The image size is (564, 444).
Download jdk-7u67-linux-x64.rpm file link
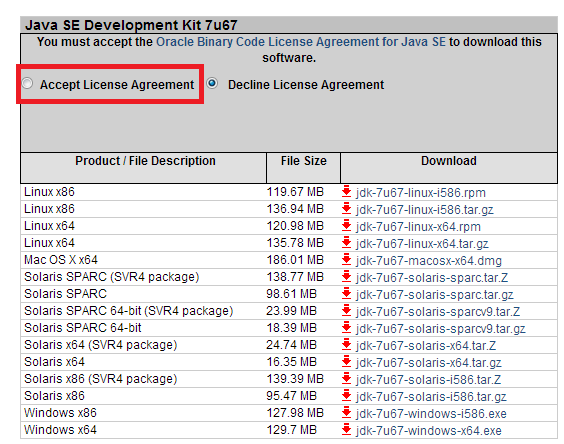[x=418, y=227]
